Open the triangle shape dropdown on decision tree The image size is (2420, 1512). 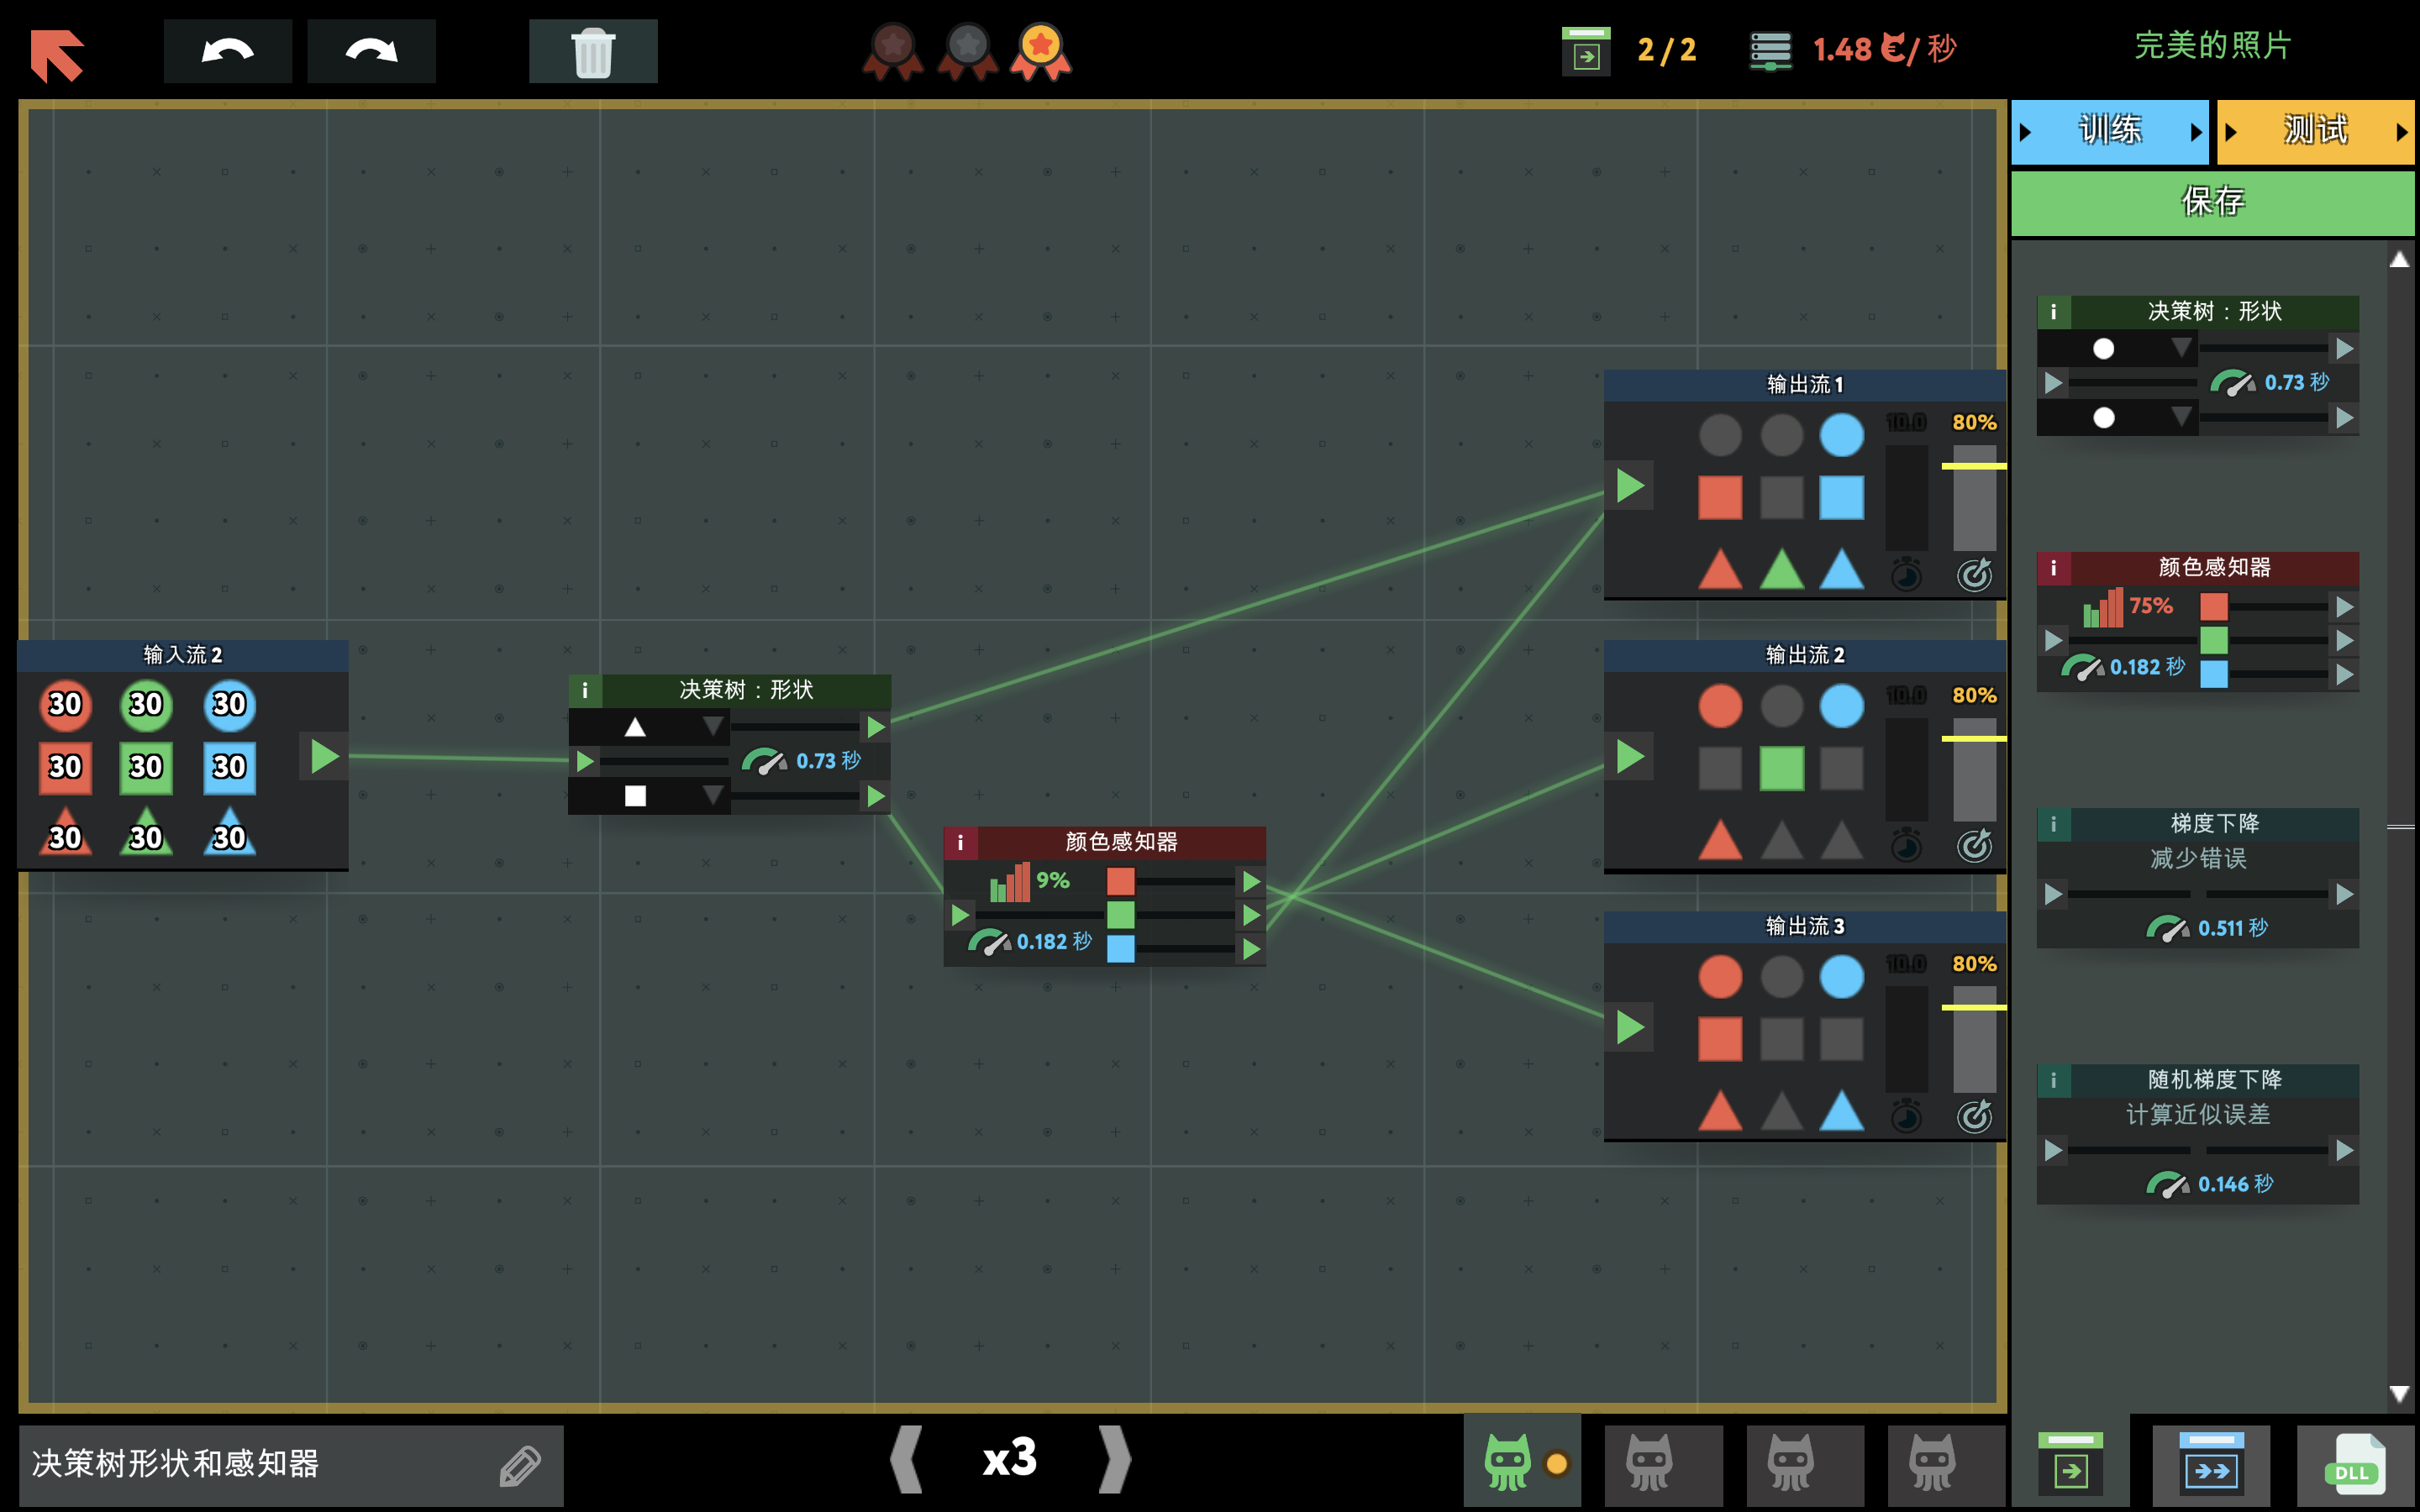[x=712, y=726]
